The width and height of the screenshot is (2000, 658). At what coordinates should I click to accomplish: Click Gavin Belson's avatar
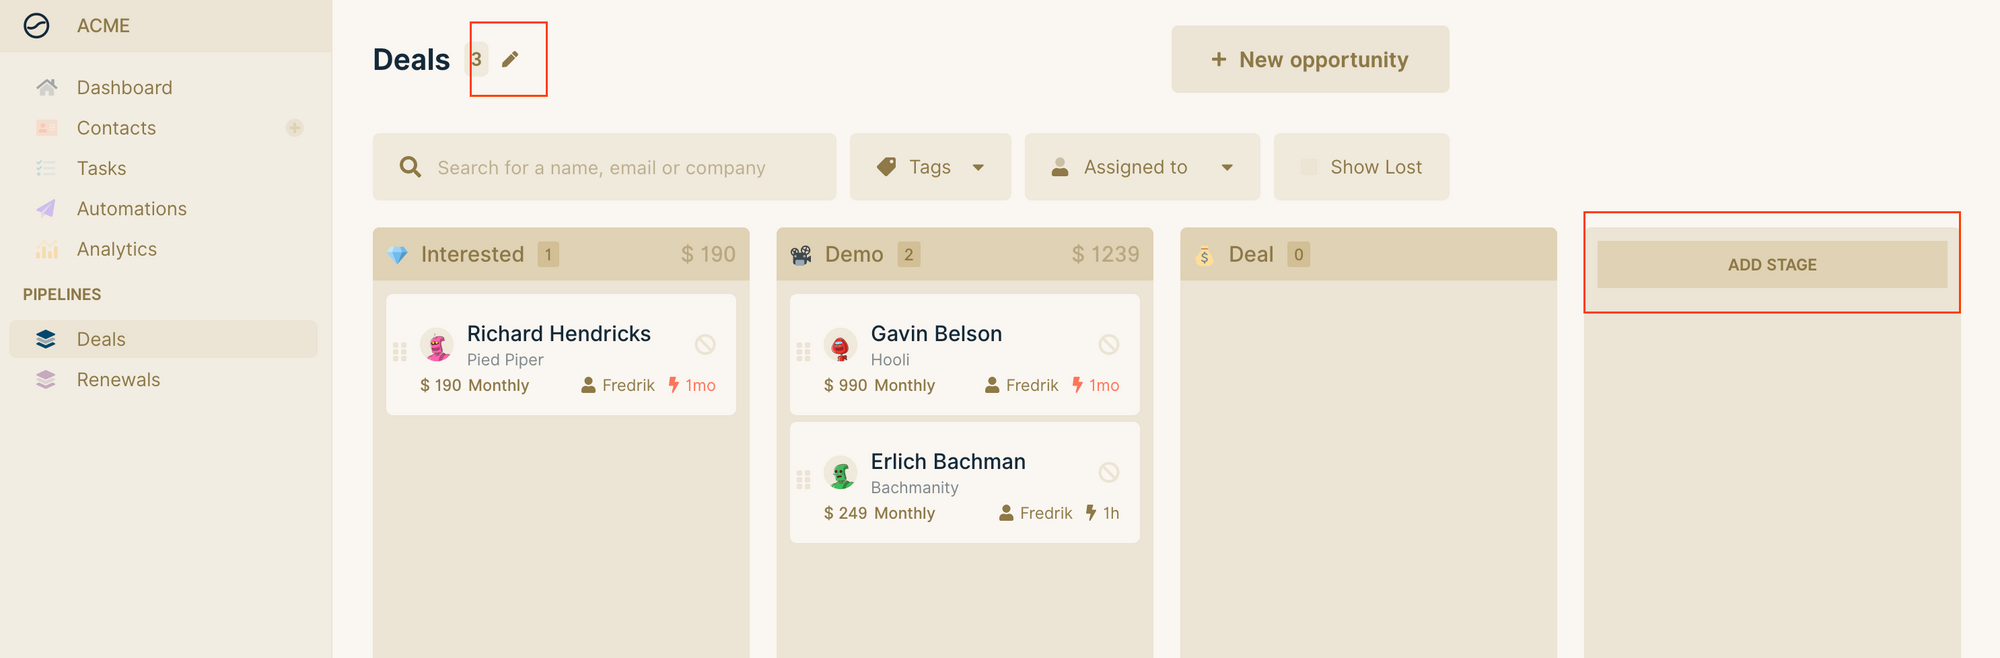pos(841,345)
